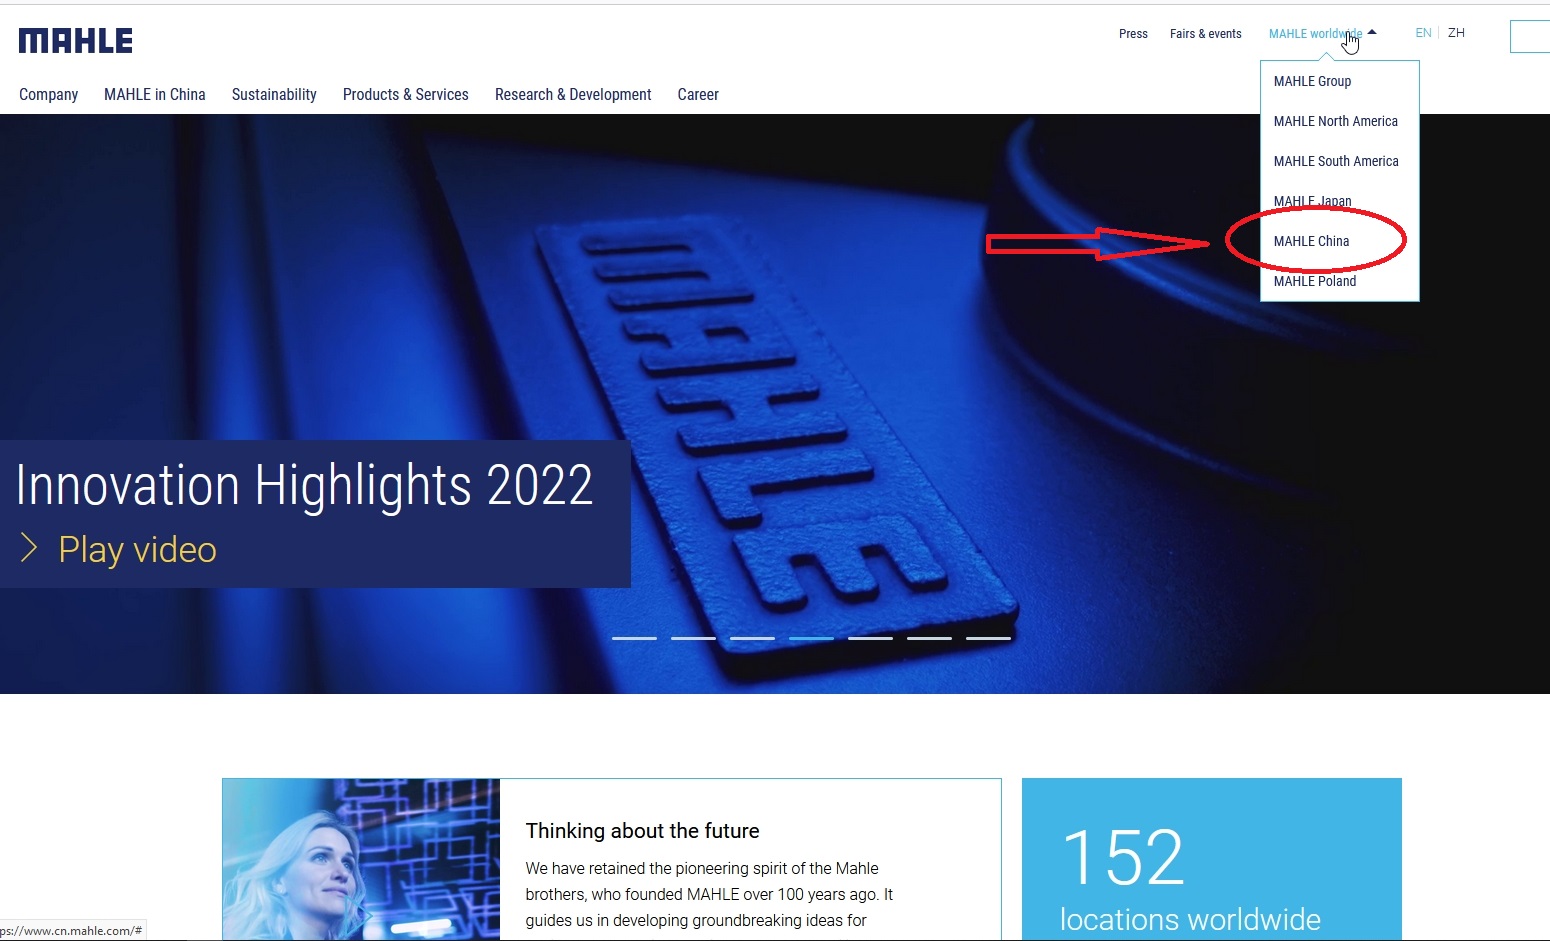This screenshot has height=941, width=1550.
Task: Open the woman's portrait thumbnail
Action: (361, 859)
